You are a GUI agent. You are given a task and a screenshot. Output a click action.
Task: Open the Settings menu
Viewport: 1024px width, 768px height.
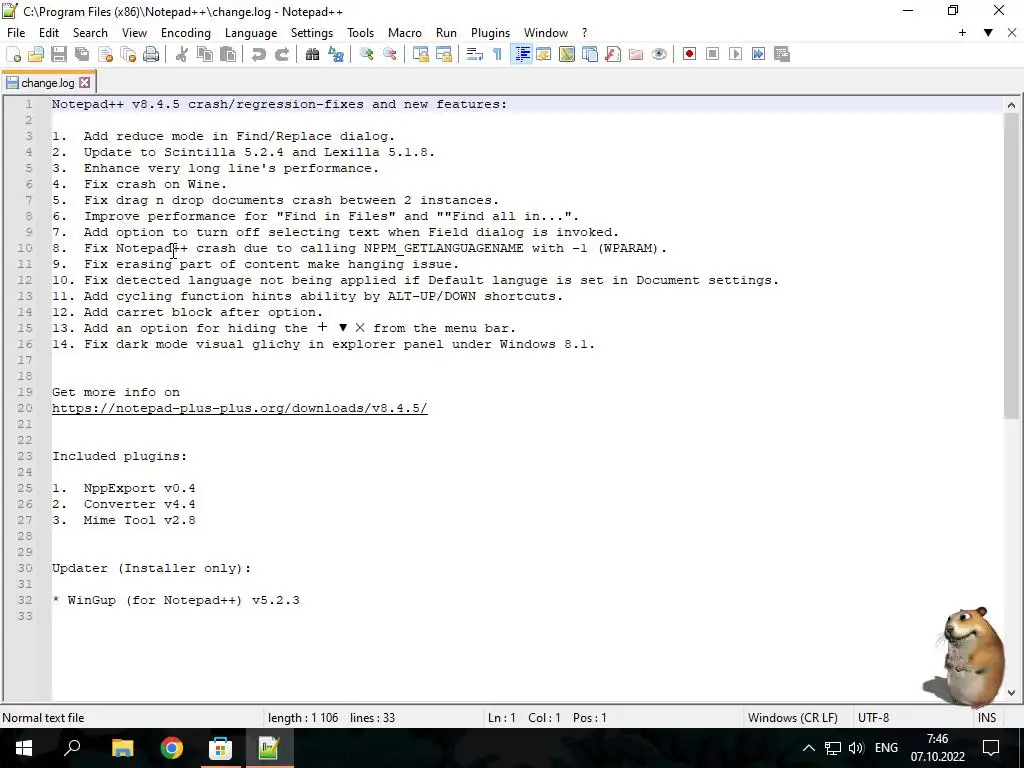click(312, 33)
